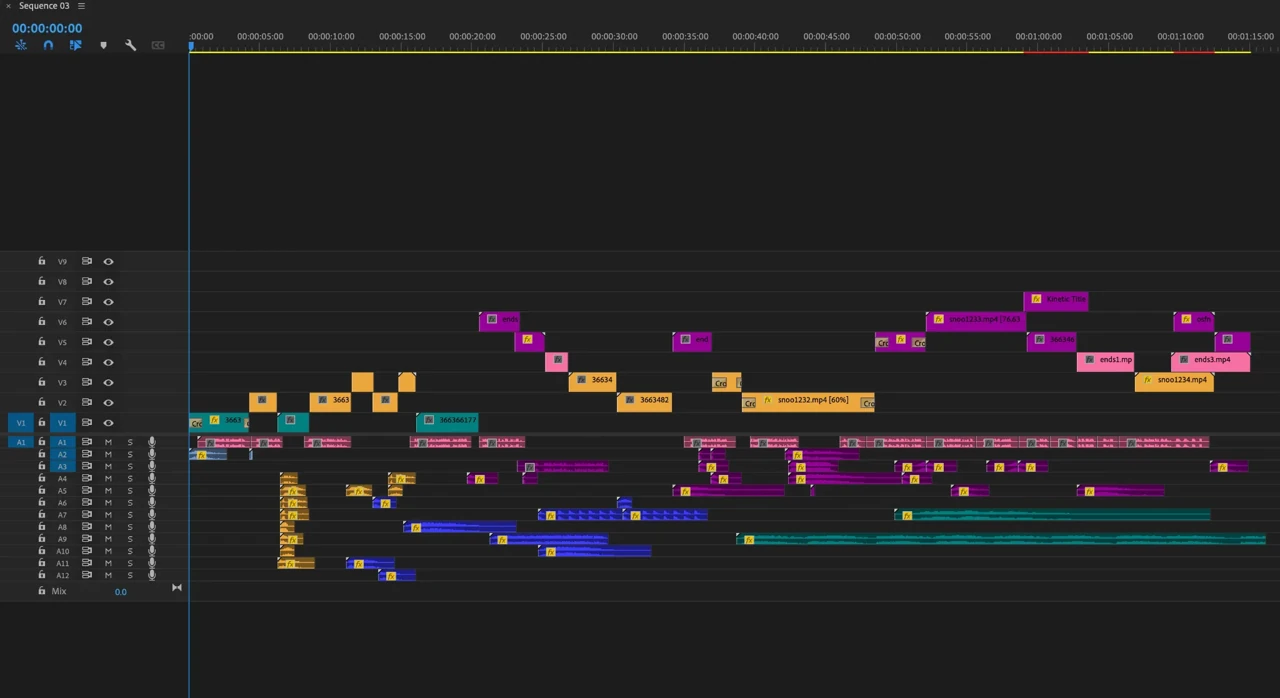
Task: Solo audio track A7
Action: pos(130,515)
